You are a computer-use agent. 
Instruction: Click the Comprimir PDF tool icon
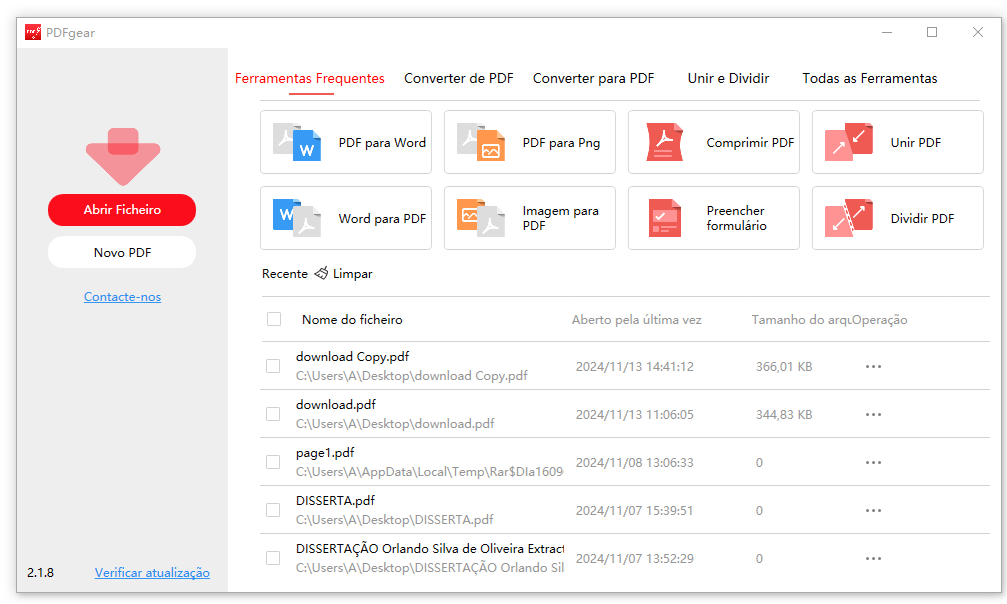click(x=664, y=142)
